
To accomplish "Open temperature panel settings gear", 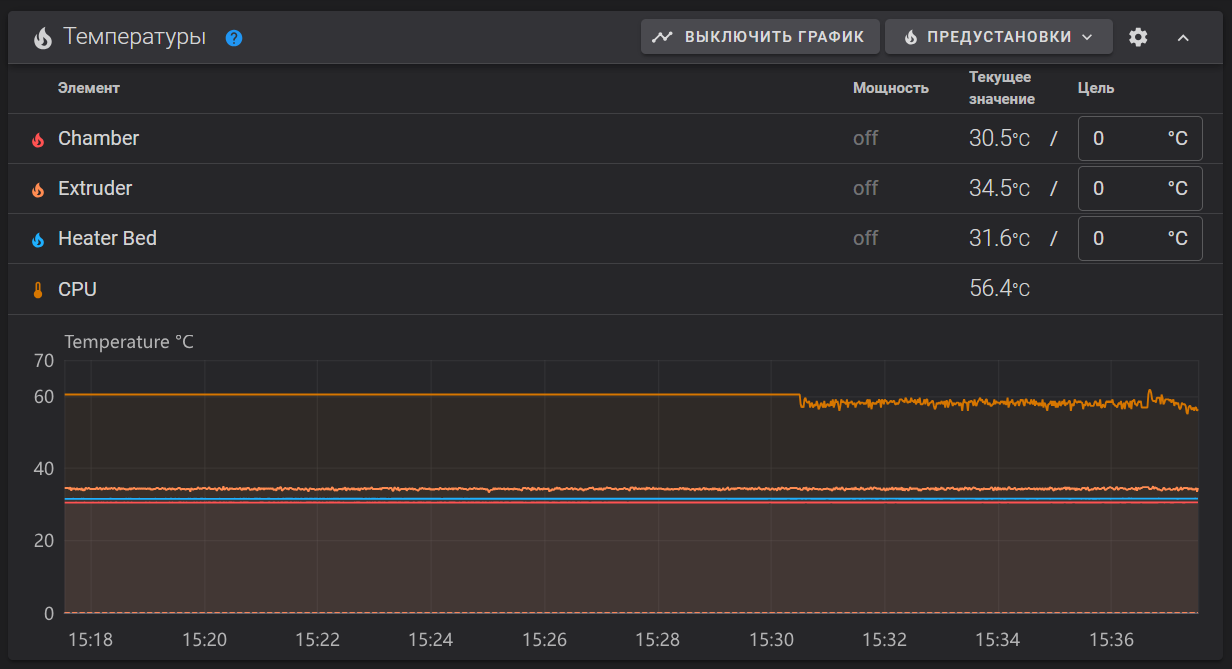I will coord(1138,37).
